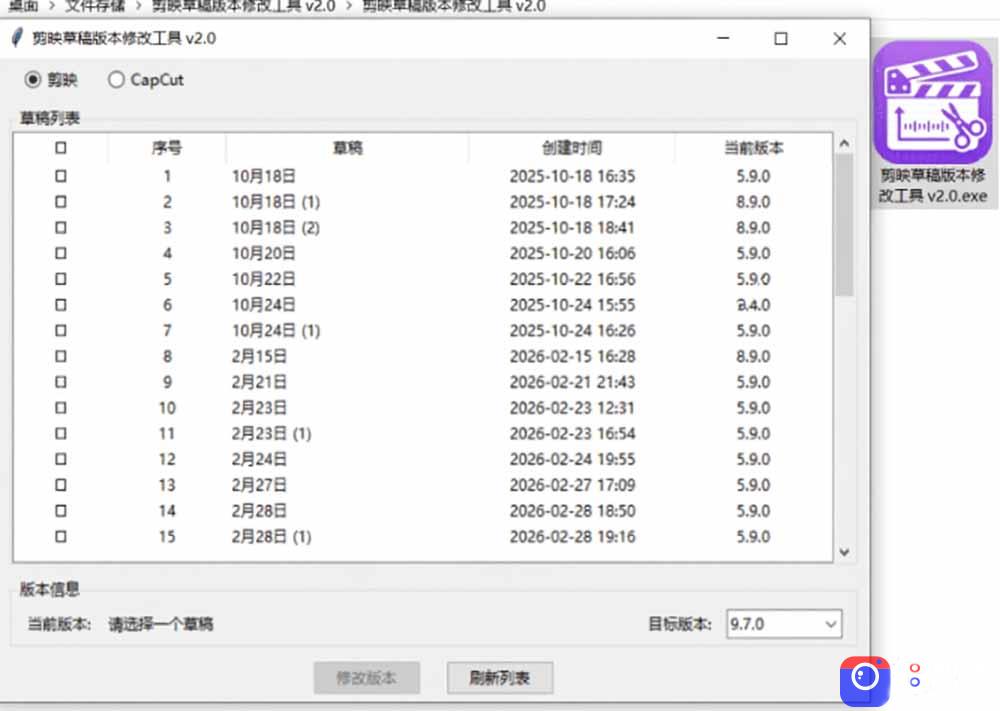Check the box for draft 2月28日 (1)
The width and height of the screenshot is (1000, 711).
[61, 536]
